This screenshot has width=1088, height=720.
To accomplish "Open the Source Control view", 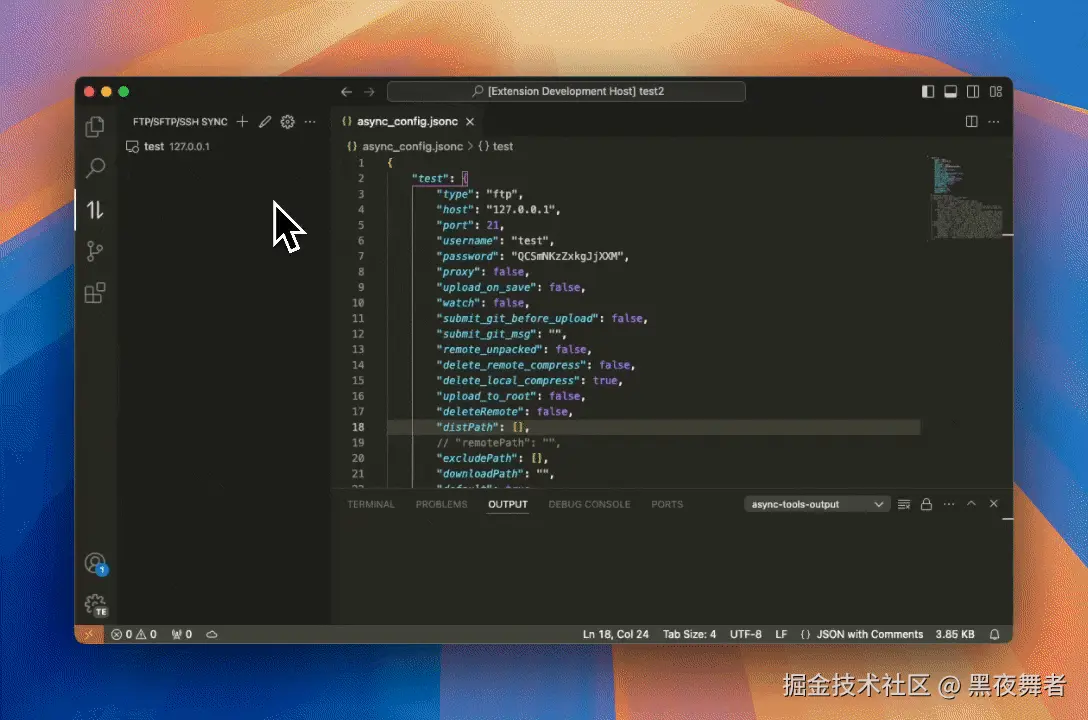I will coord(95,251).
